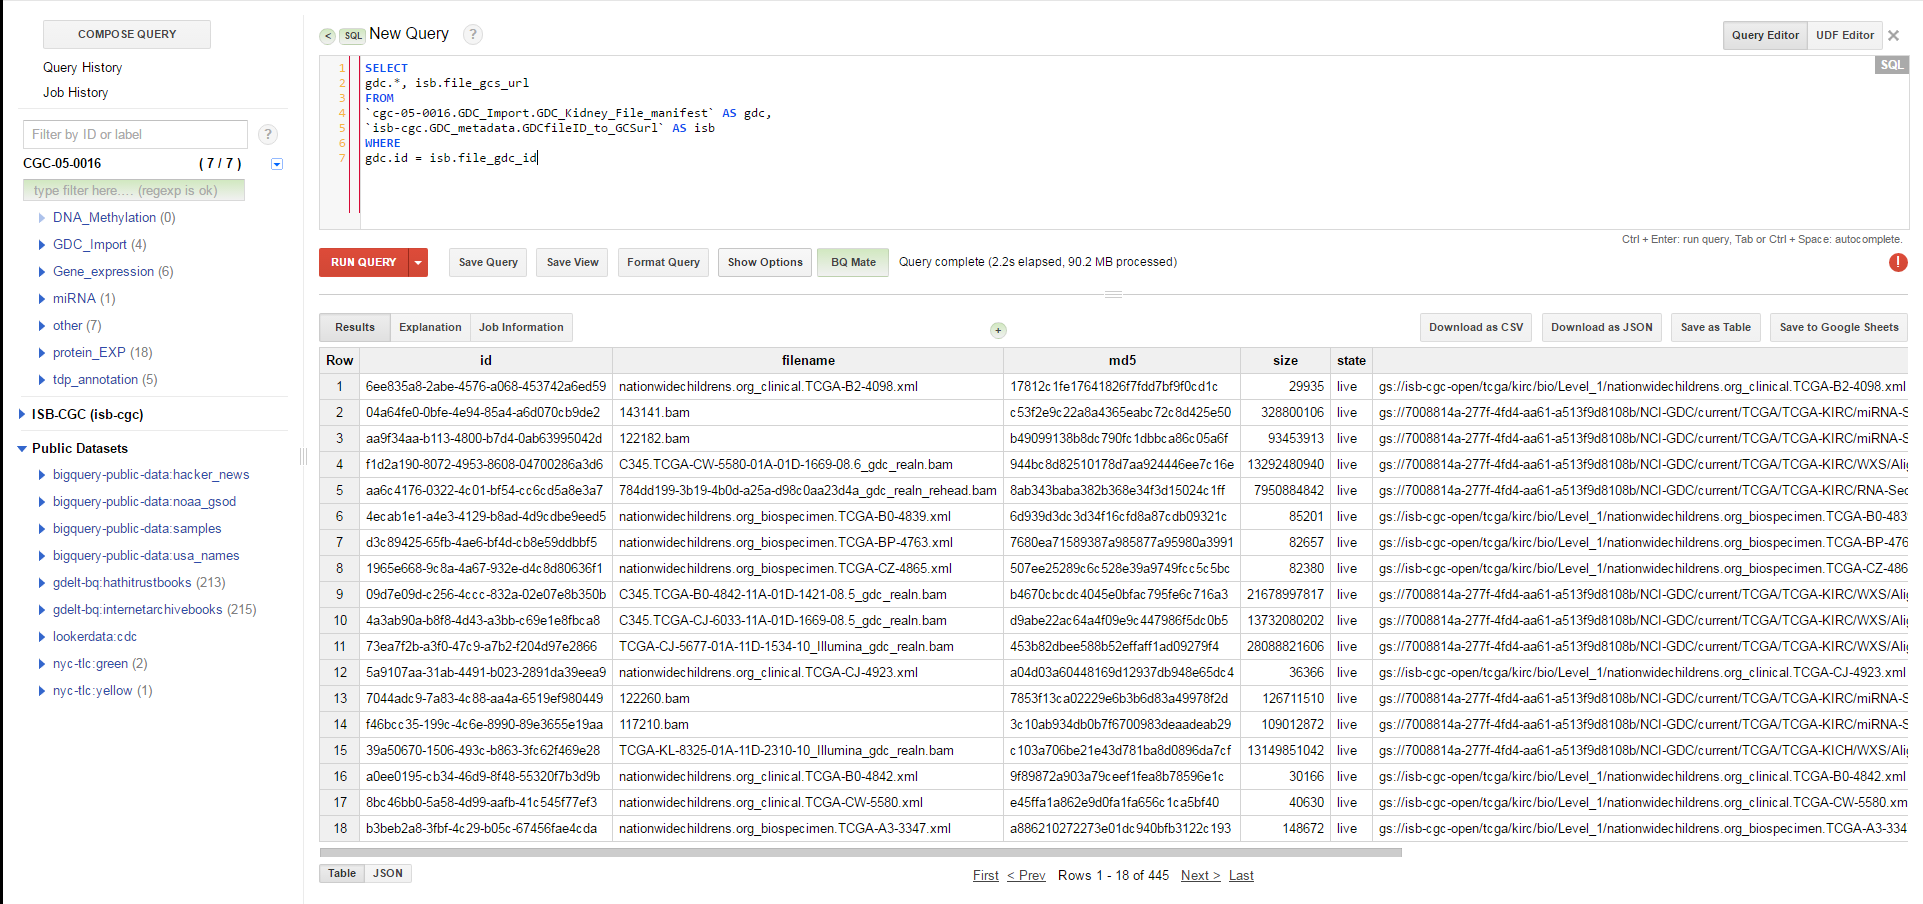Open the Run Query dropdown arrow
Screen dimensions: 1923x904
[x=418, y=262]
